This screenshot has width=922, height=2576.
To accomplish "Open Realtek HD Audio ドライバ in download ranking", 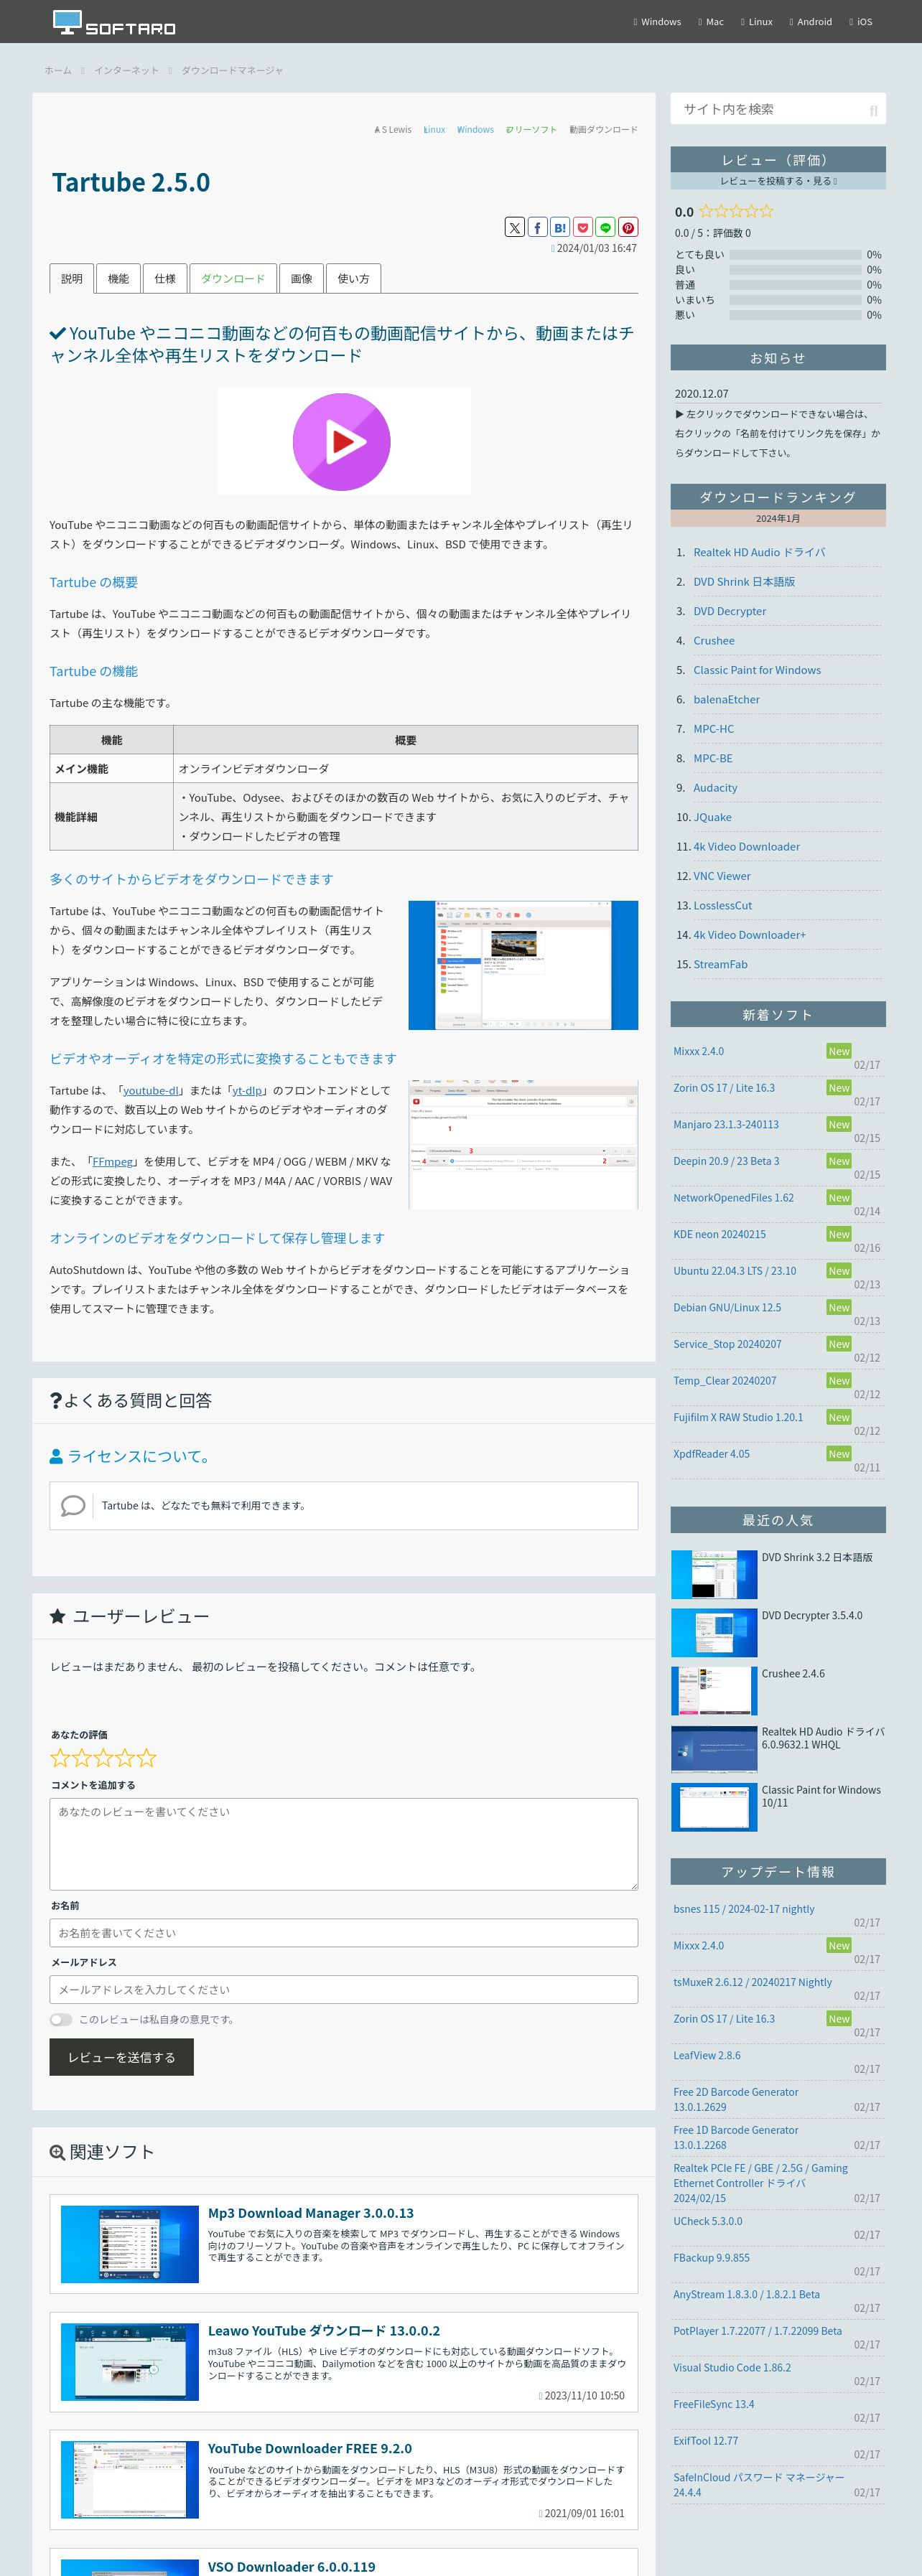I will point(759,552).
